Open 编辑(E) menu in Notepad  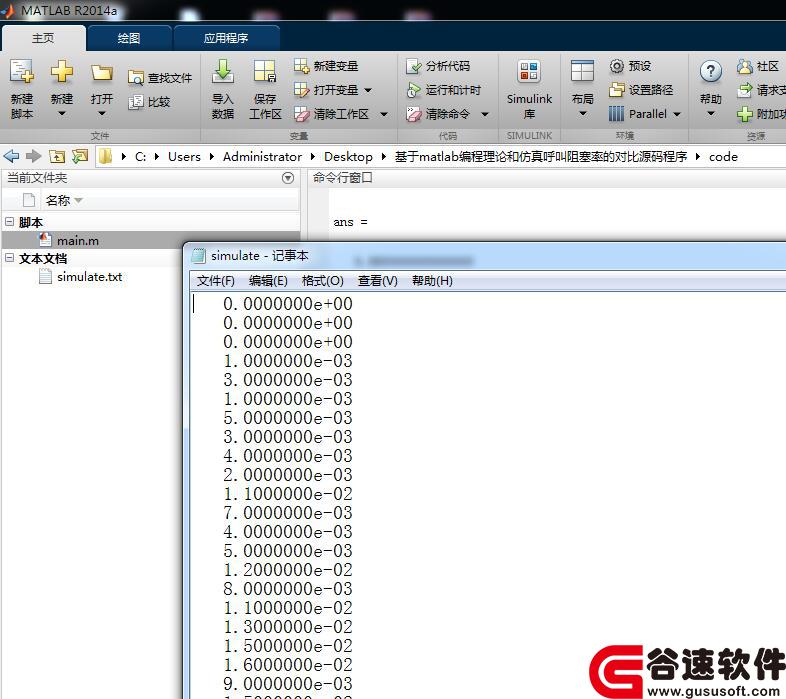pyautogui.click(x=268, y=281)
